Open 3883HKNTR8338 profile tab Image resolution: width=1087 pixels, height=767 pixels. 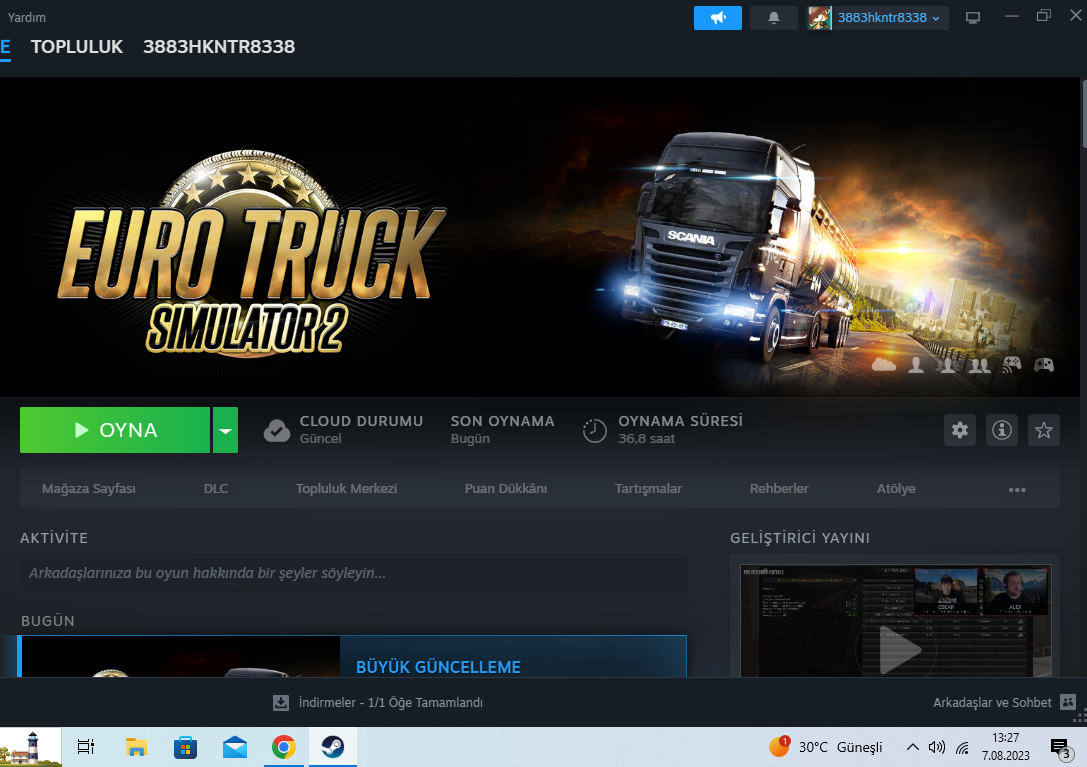pos(219,46)
